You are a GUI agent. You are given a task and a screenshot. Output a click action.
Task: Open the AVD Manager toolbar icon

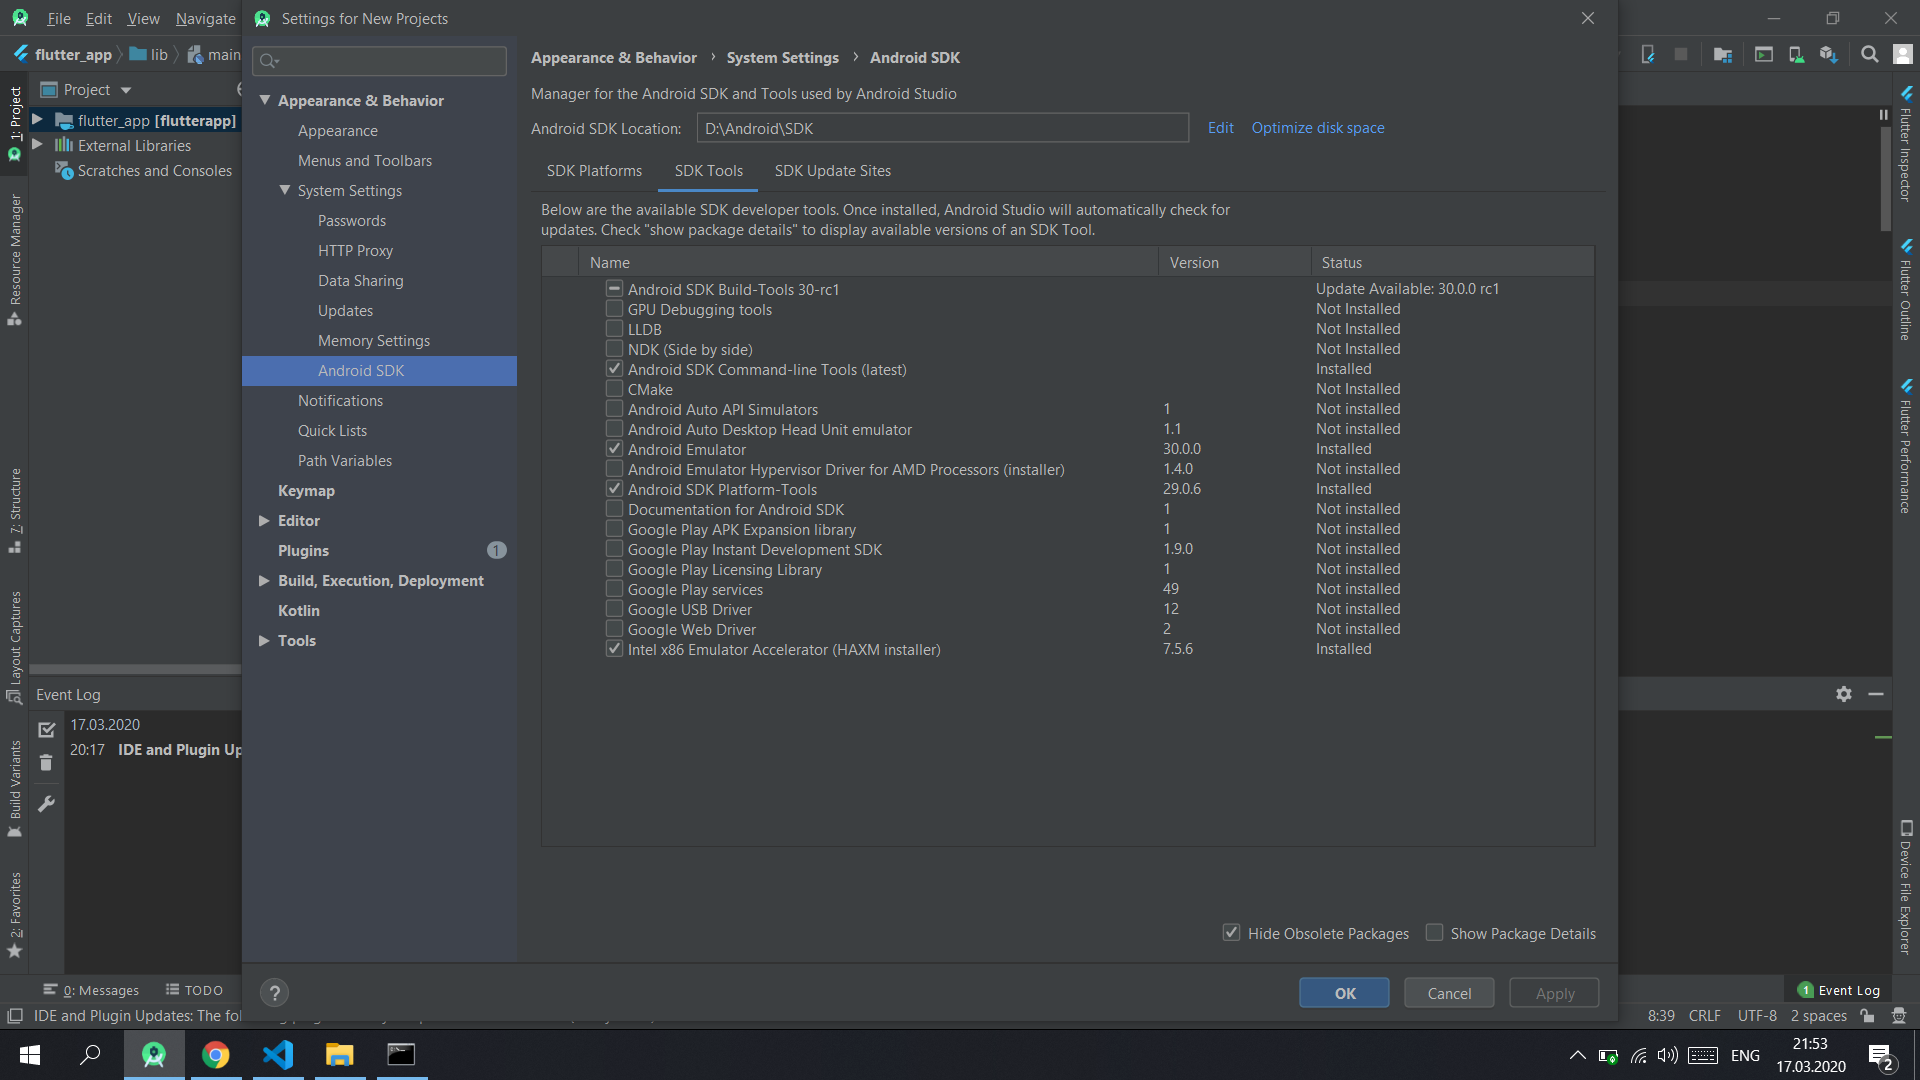(1796, 55)
